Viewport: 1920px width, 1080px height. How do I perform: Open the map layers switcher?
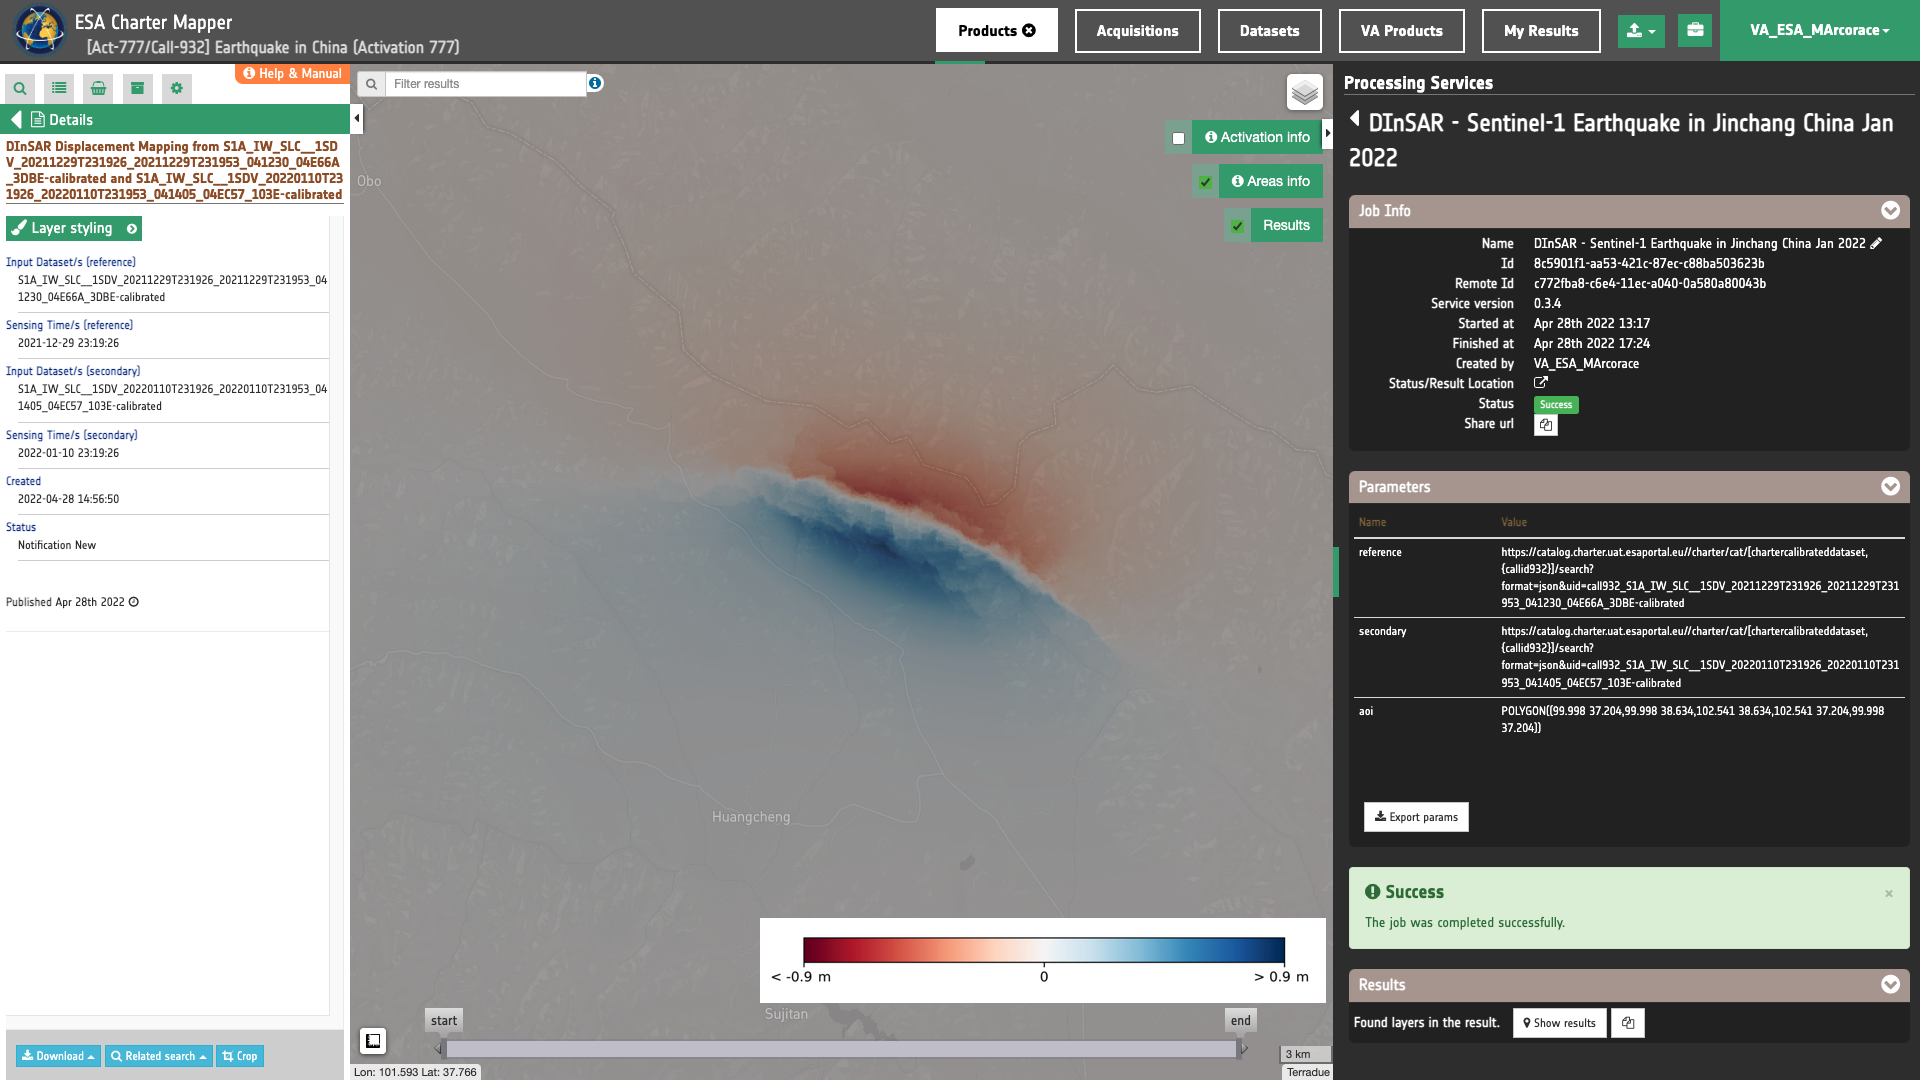pyautogui.click(x=1305, y=93)
